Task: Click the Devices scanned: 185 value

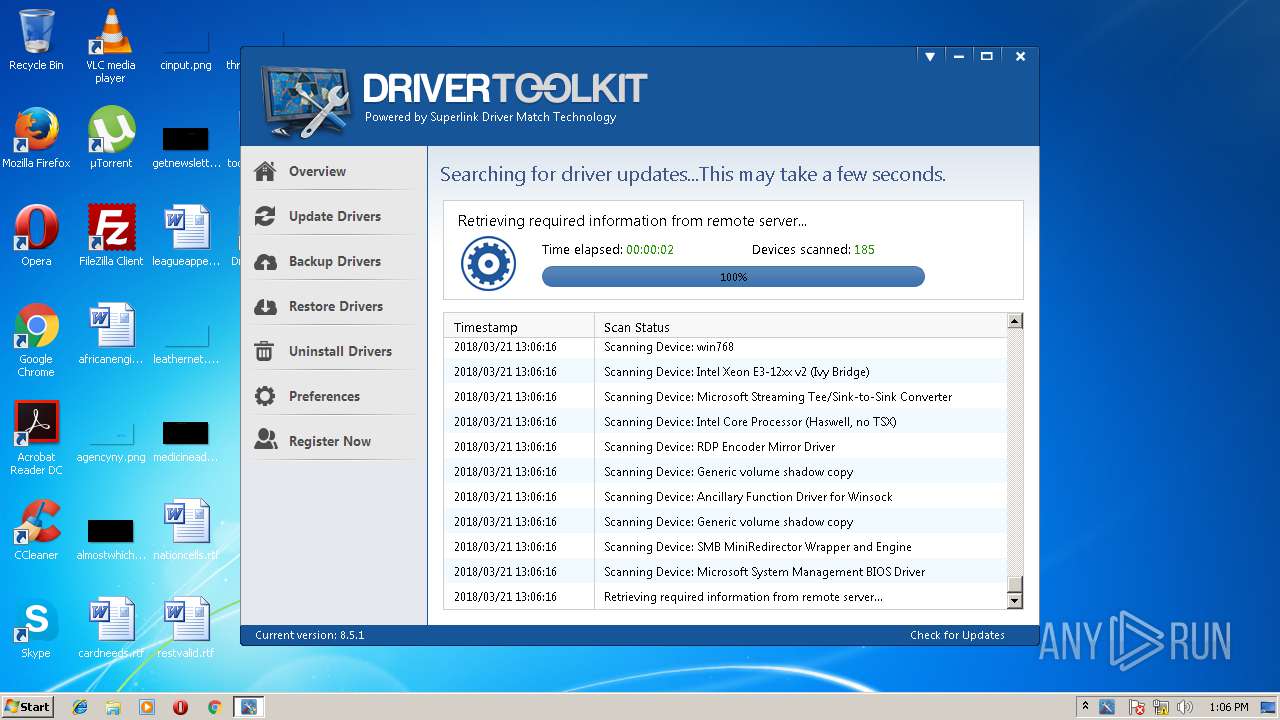Action: (864, 249)
